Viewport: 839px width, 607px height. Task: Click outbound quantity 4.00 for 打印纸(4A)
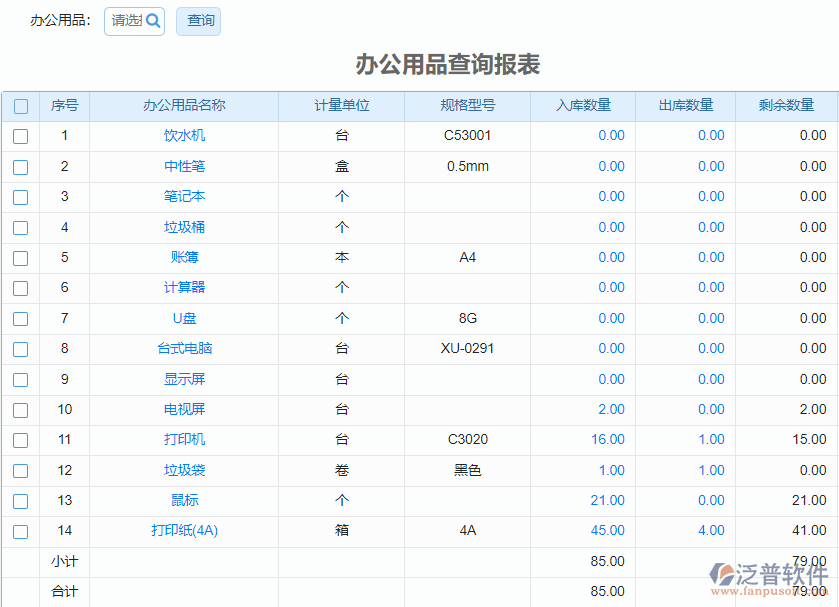711,531
